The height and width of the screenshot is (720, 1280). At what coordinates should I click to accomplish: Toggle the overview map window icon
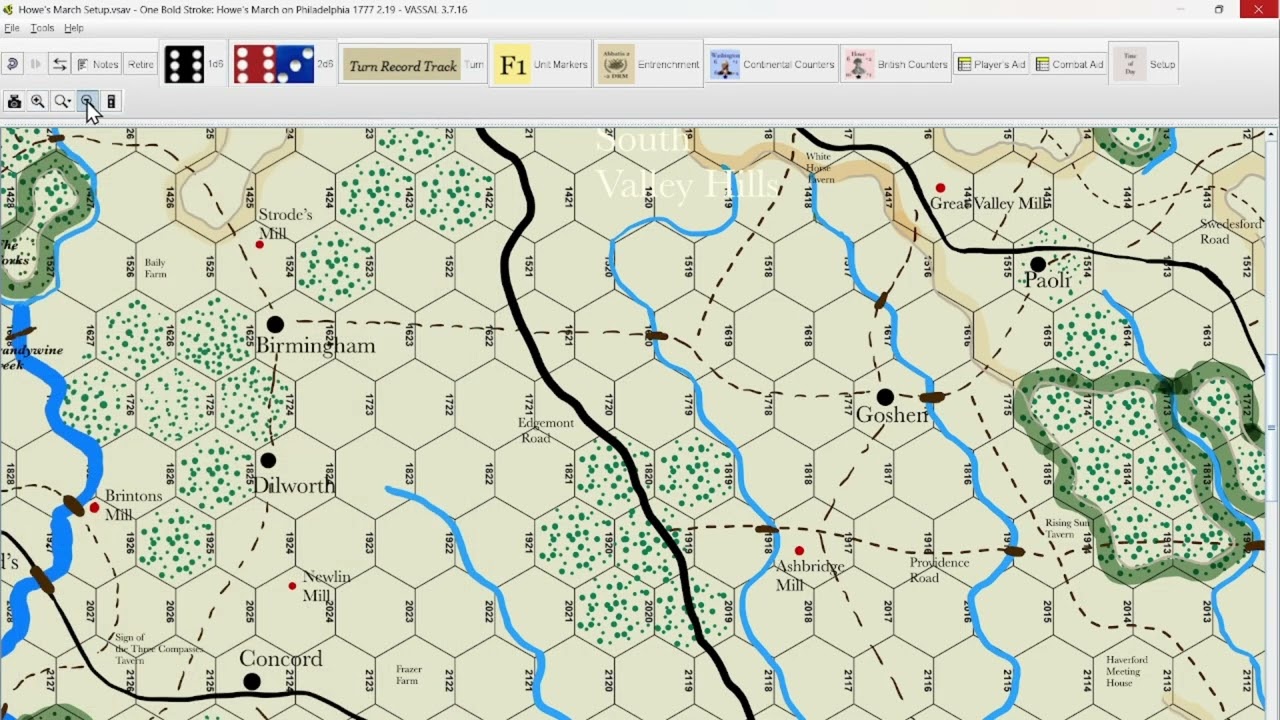[111, 101]
